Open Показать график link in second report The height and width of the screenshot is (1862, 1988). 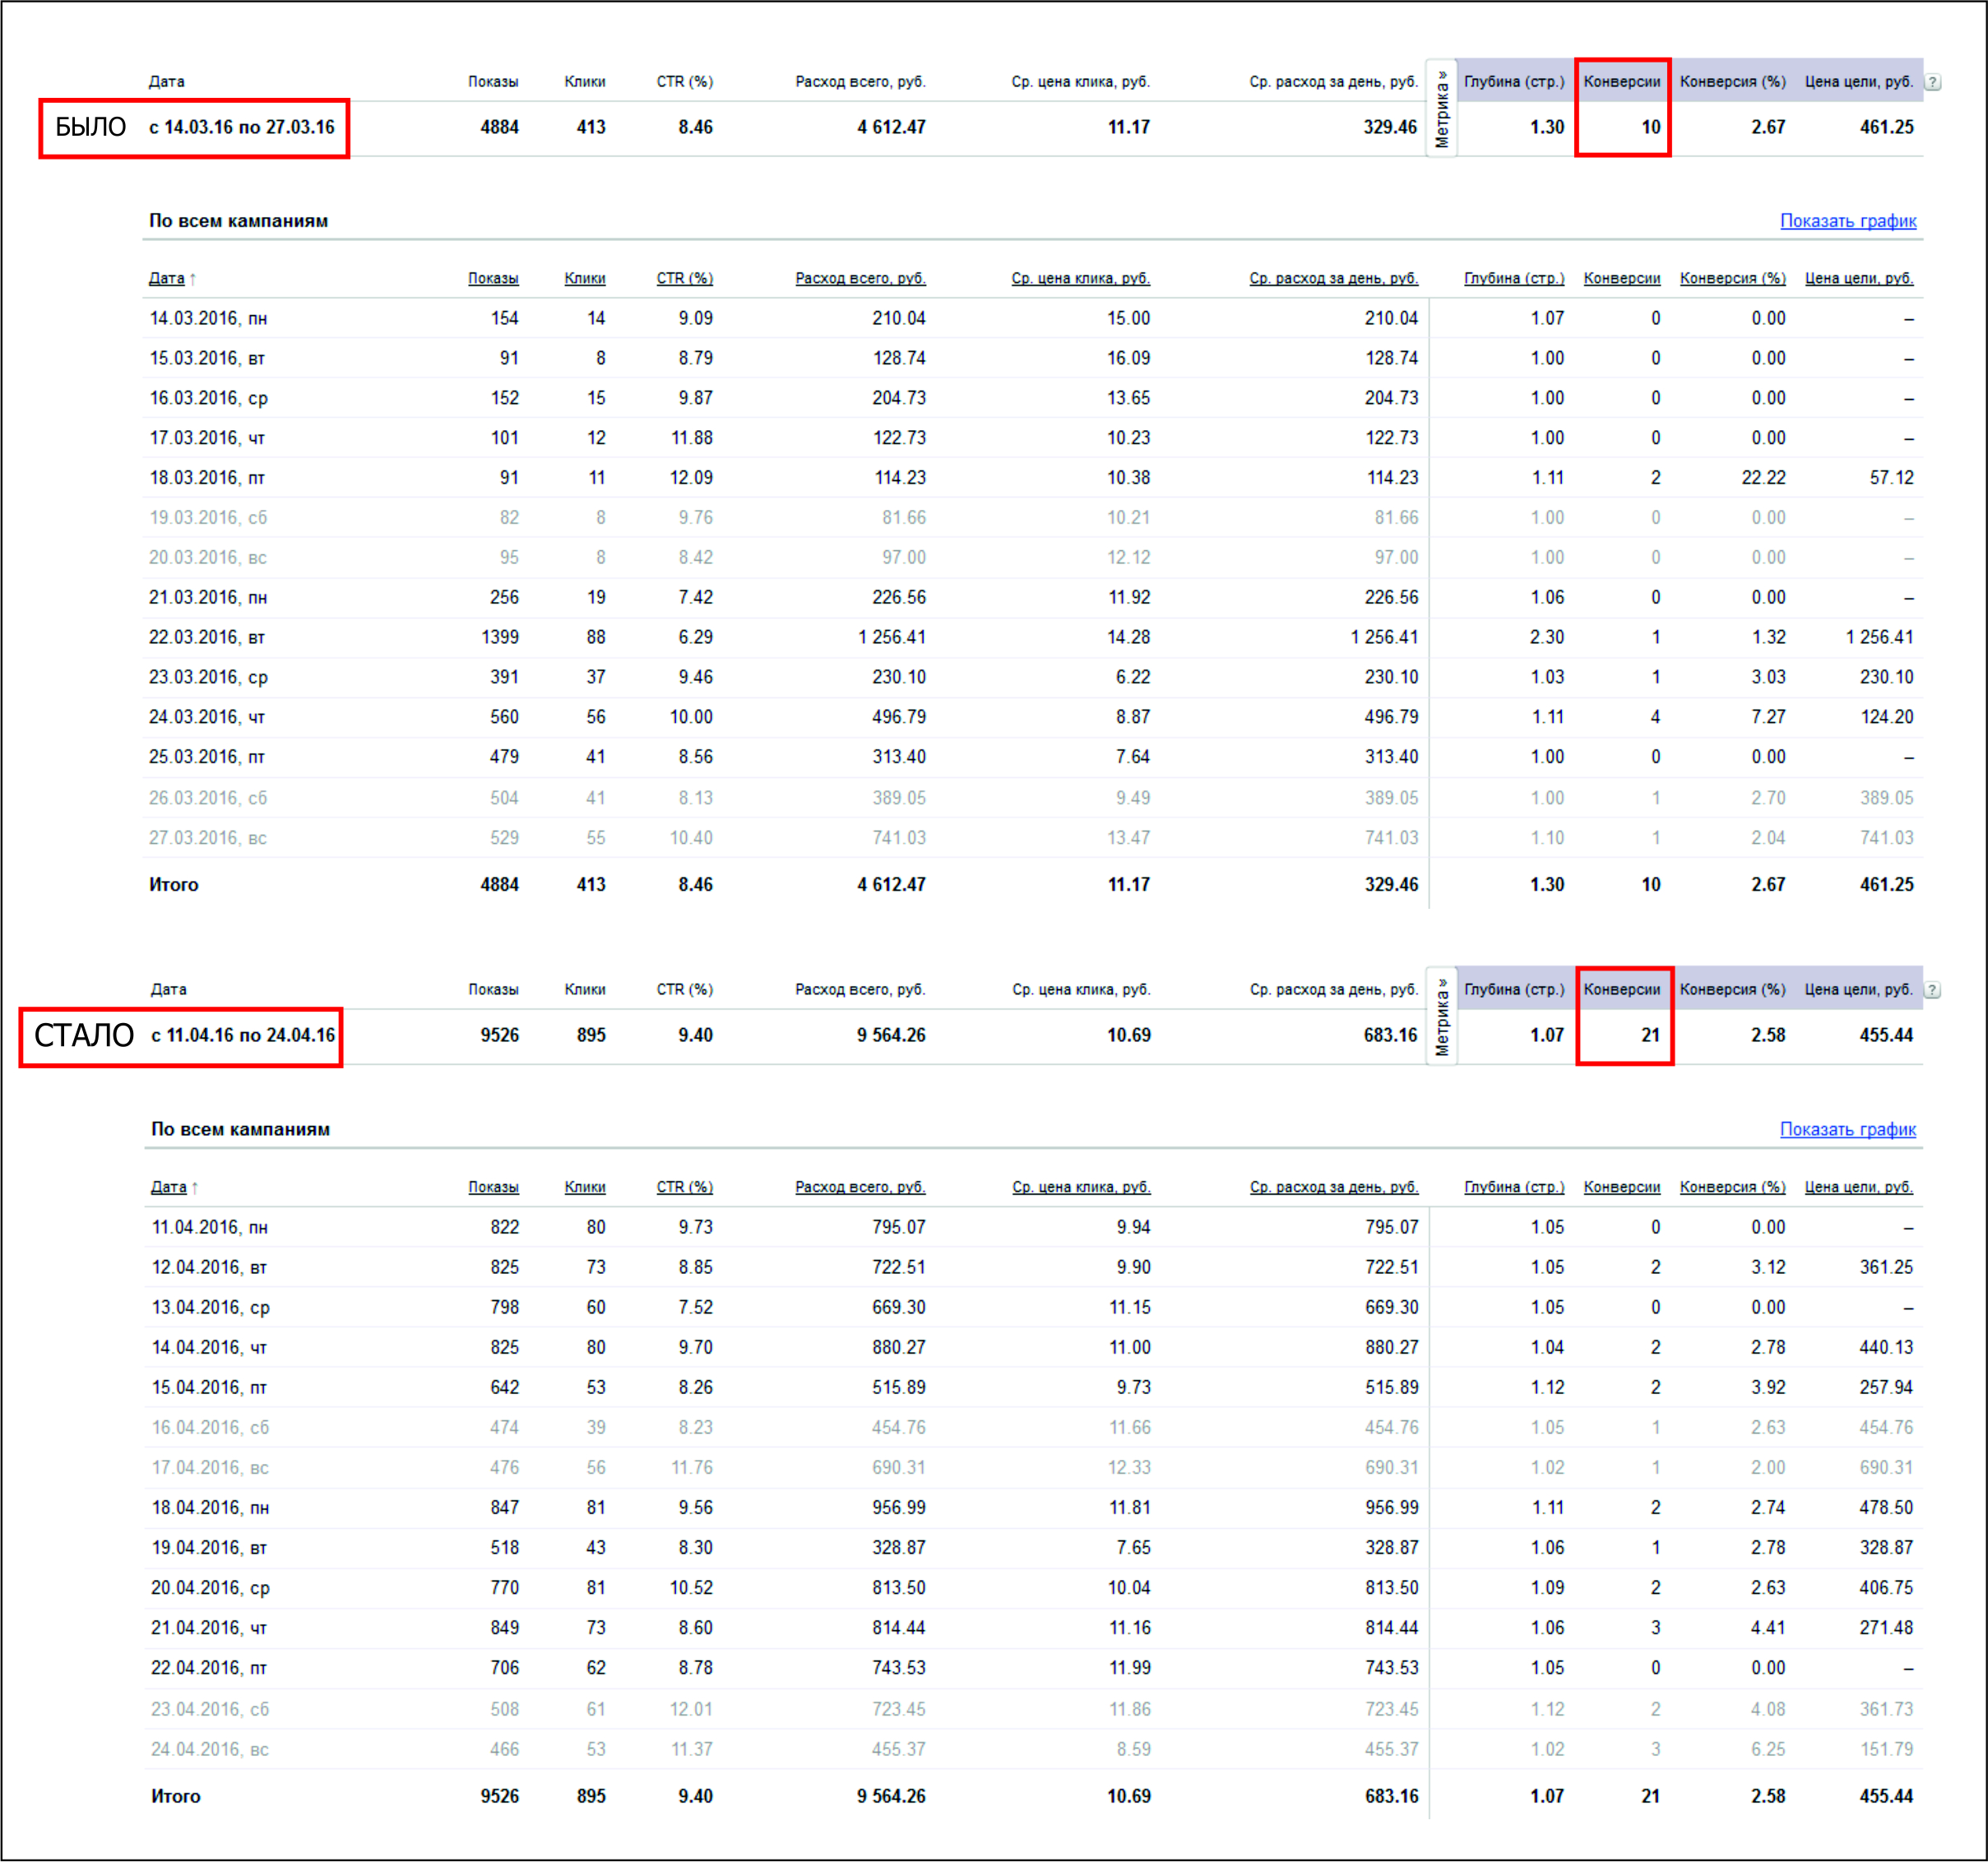[1848, 1129]
